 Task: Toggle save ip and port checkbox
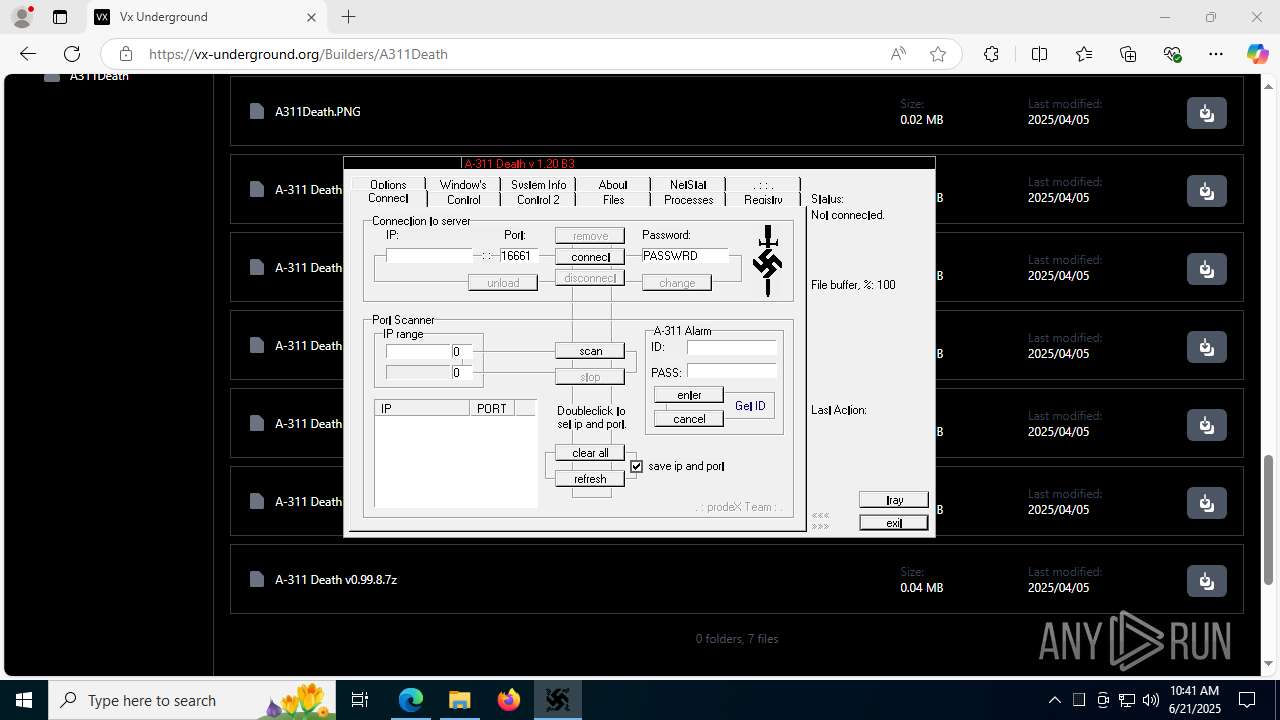(636, 466)
